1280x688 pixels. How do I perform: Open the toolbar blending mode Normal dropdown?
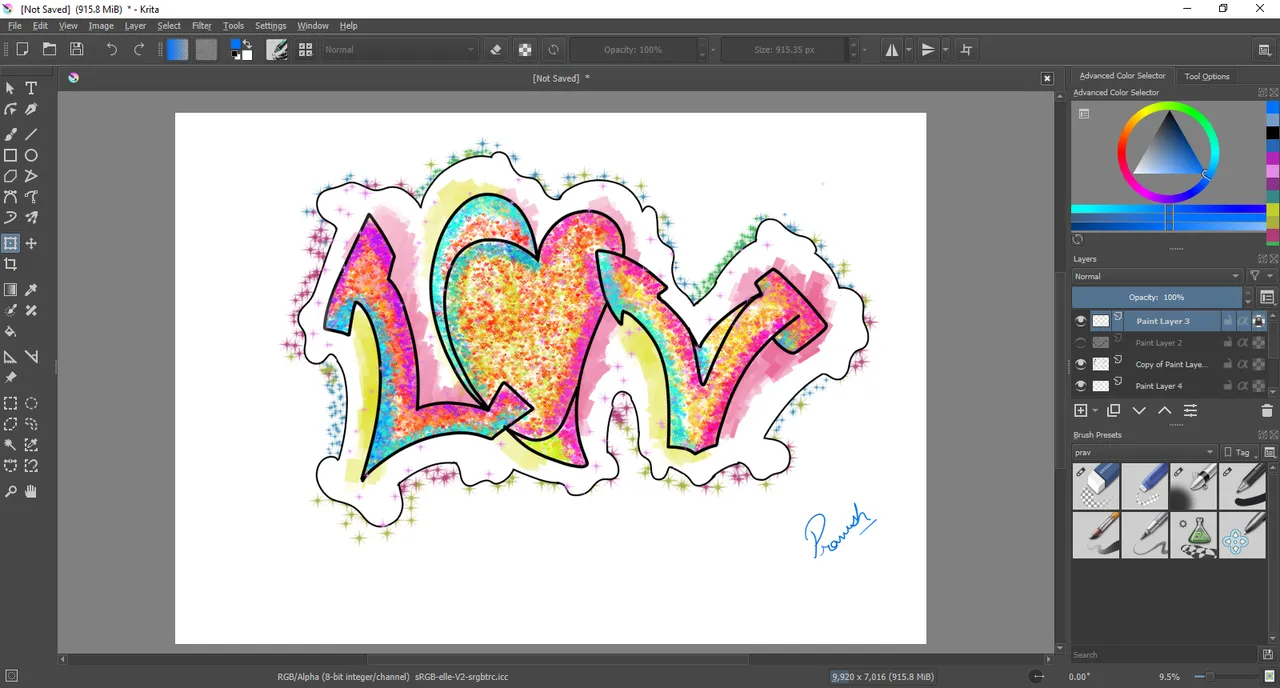[400, 49]
